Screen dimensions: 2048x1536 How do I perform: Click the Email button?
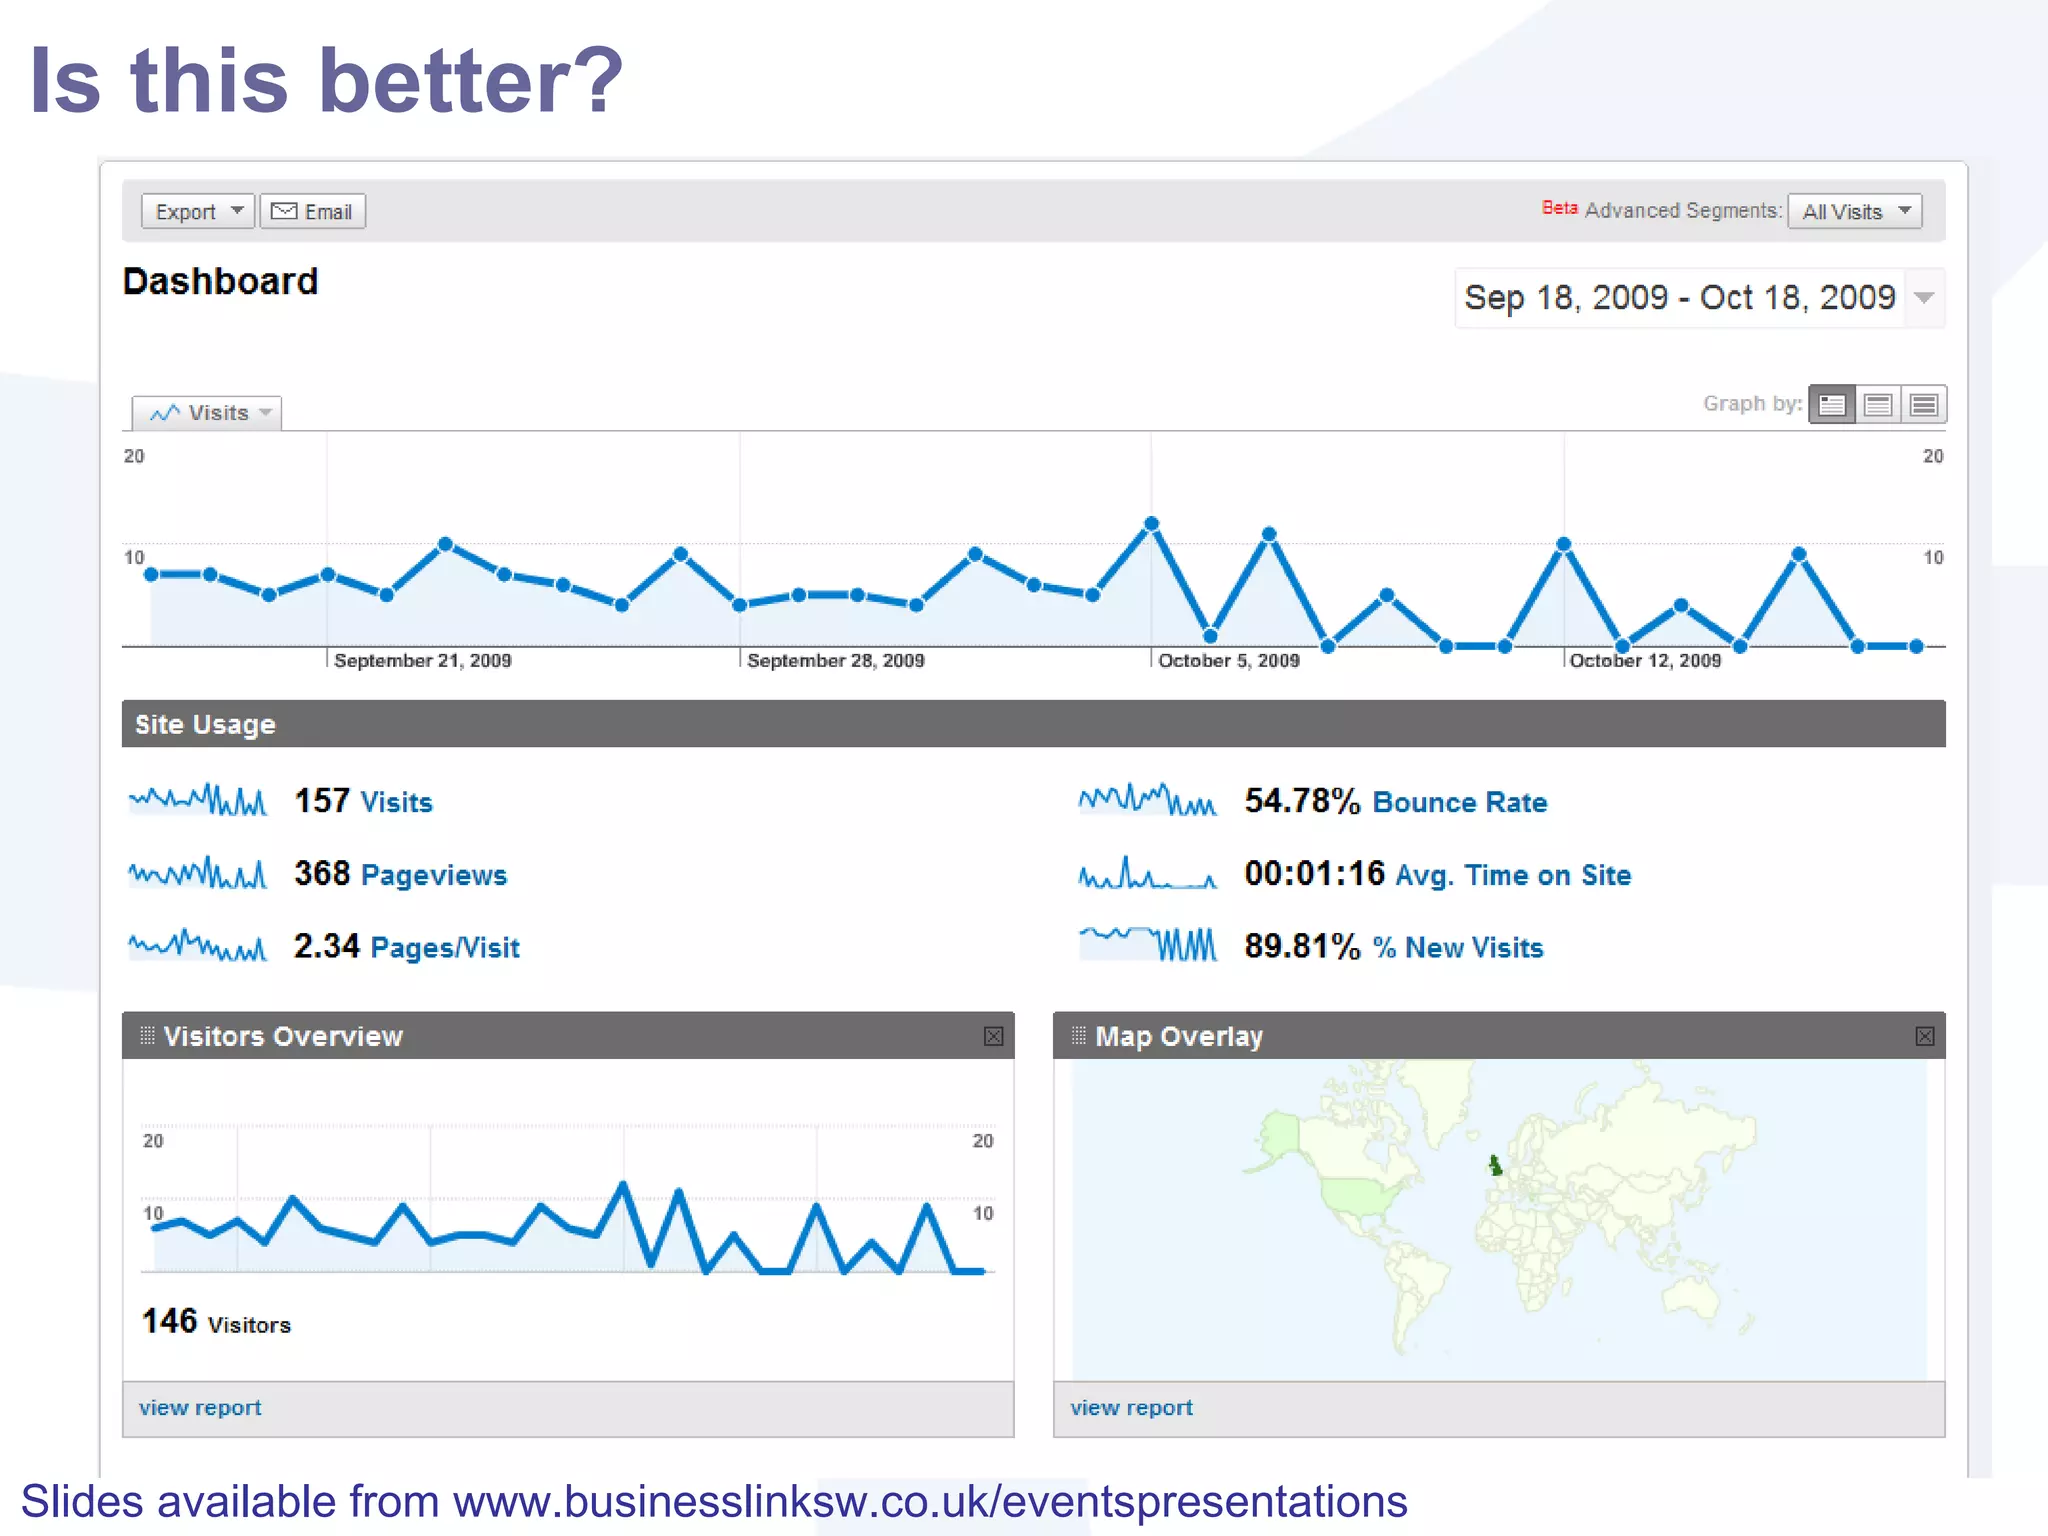tap(313, 211)
